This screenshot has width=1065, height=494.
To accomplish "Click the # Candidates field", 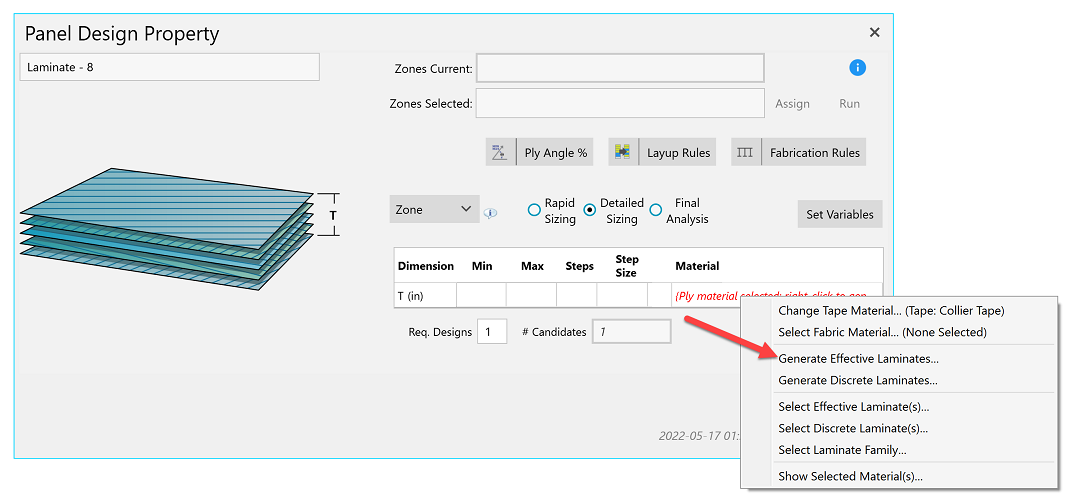I will 632,332.
